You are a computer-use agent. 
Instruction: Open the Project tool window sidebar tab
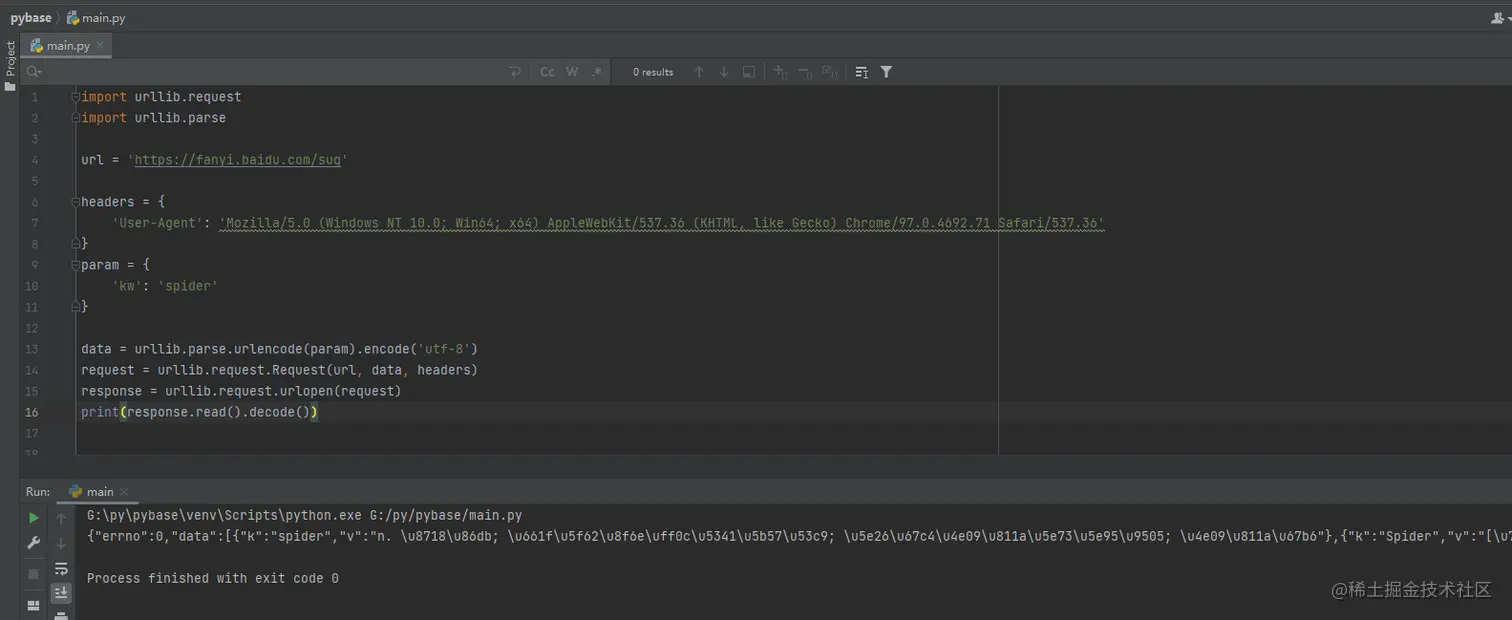click(x=10, y=59)
